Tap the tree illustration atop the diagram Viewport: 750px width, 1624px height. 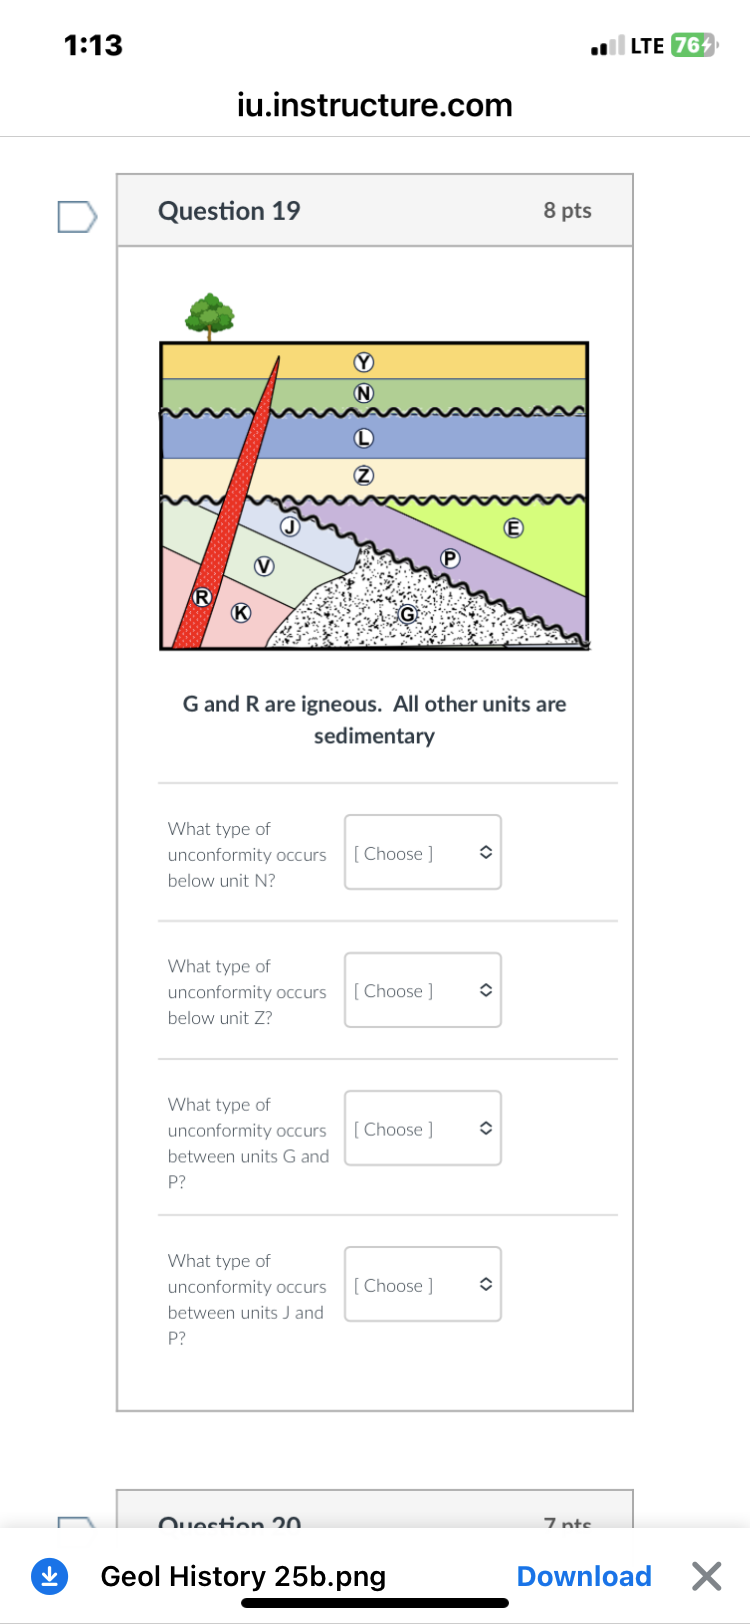coord(211,313)
